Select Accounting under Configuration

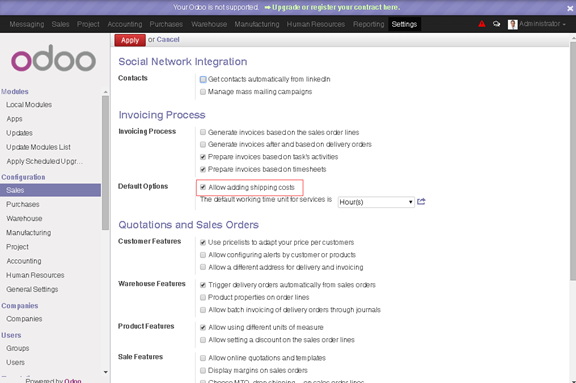click(24, 261)
